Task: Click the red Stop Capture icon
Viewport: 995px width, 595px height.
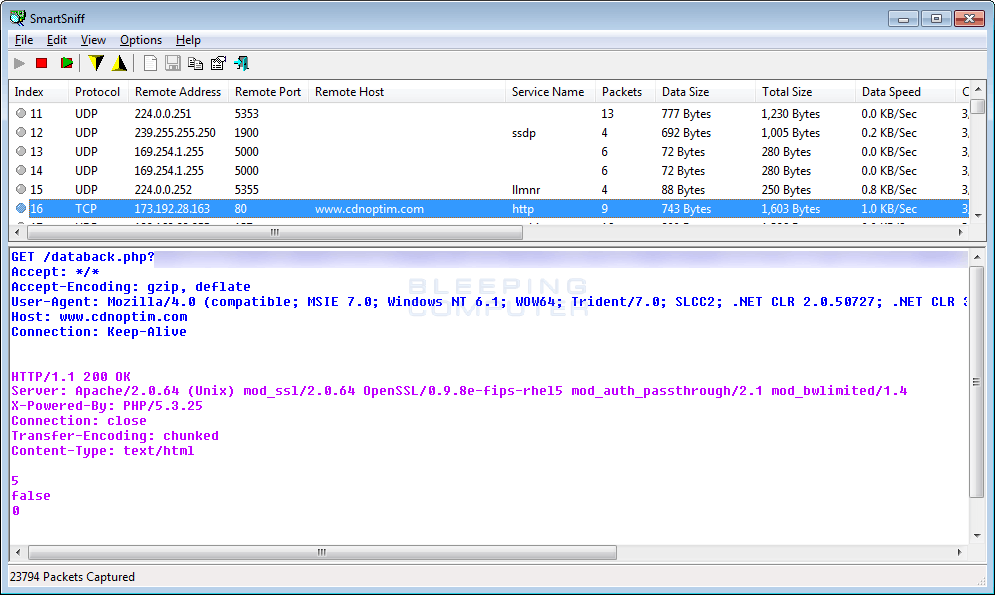Action: point(42,63)
